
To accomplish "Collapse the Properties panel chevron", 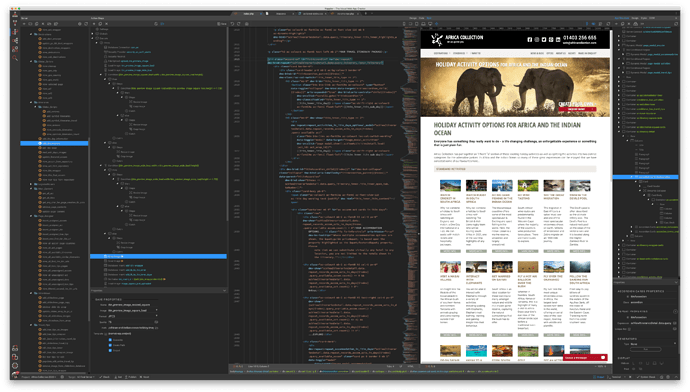I will click(224, 291).
